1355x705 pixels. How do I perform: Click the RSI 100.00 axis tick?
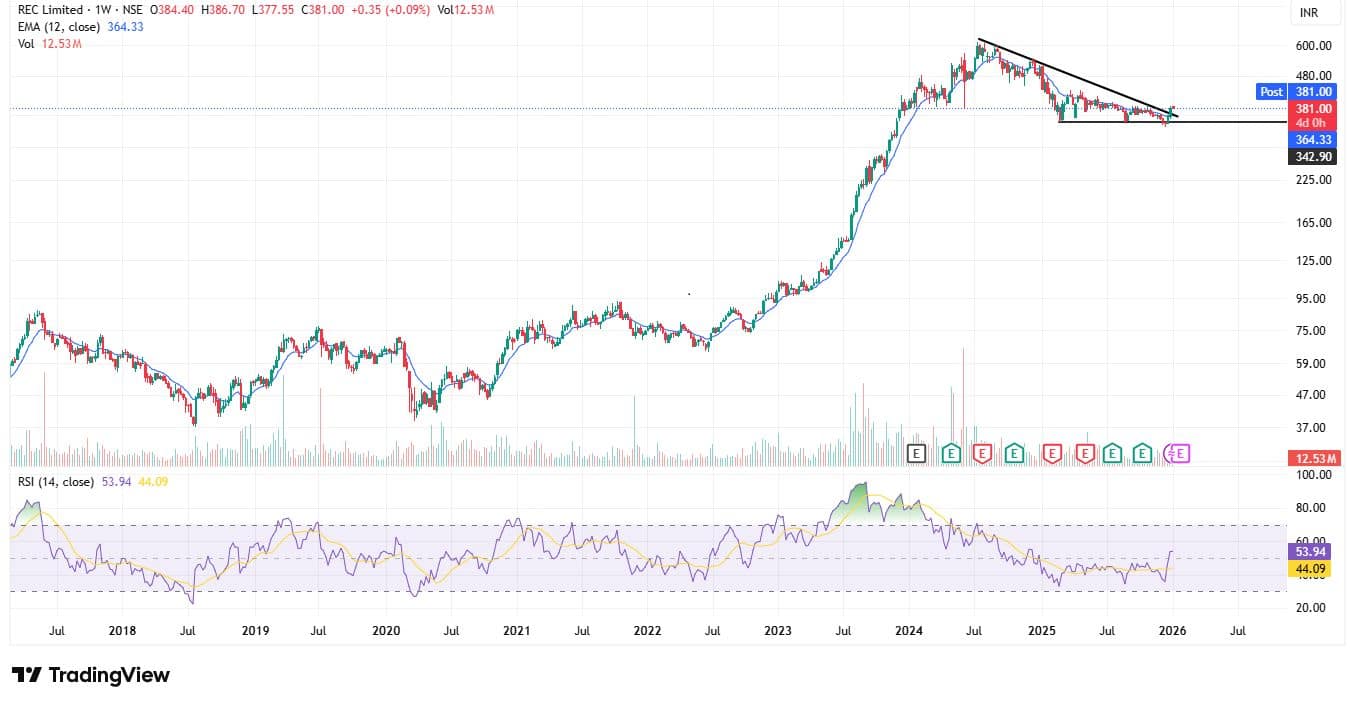(1313, 476)
